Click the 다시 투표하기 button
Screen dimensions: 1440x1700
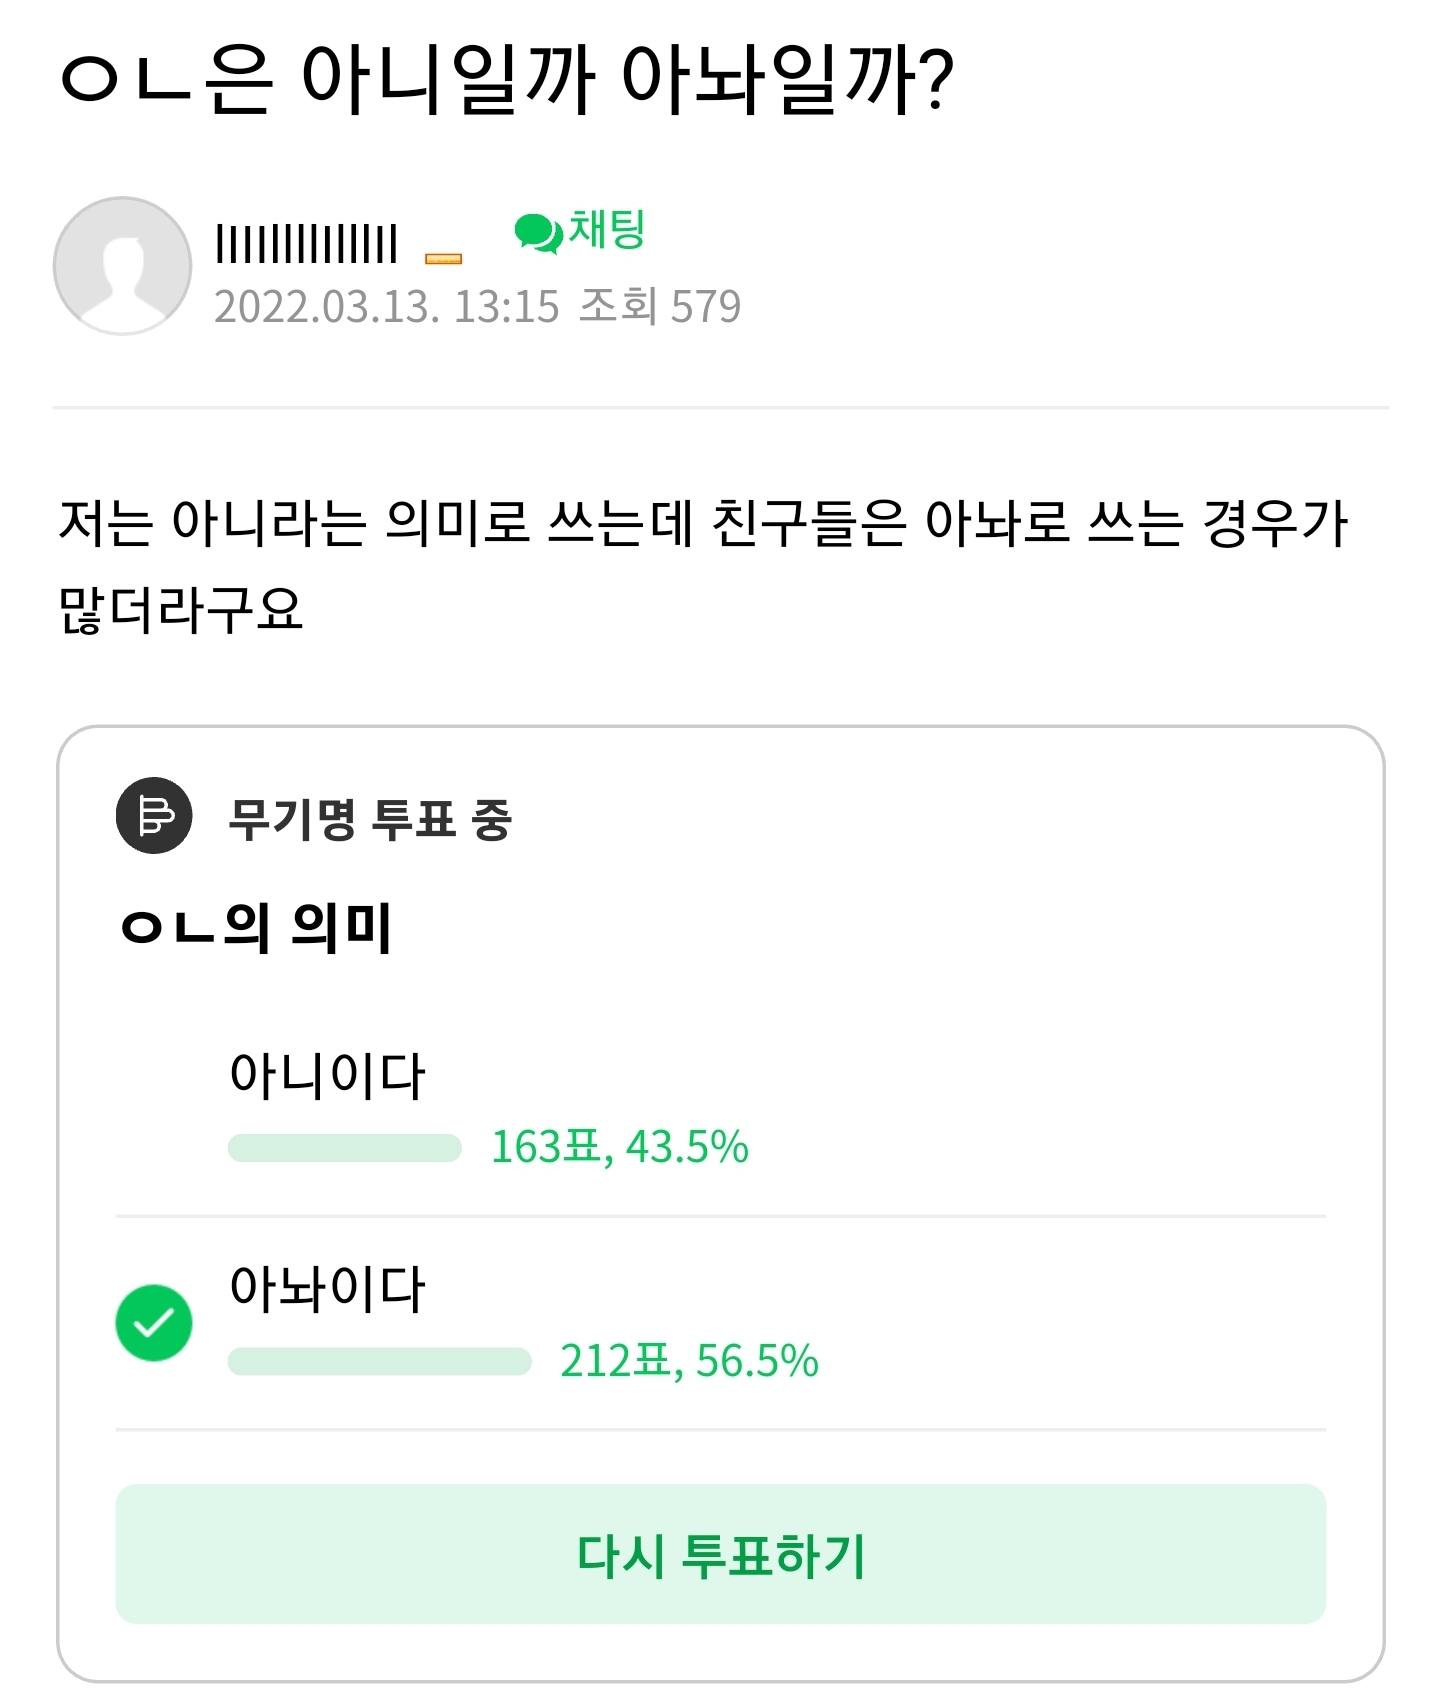(x=721, y=1553)
